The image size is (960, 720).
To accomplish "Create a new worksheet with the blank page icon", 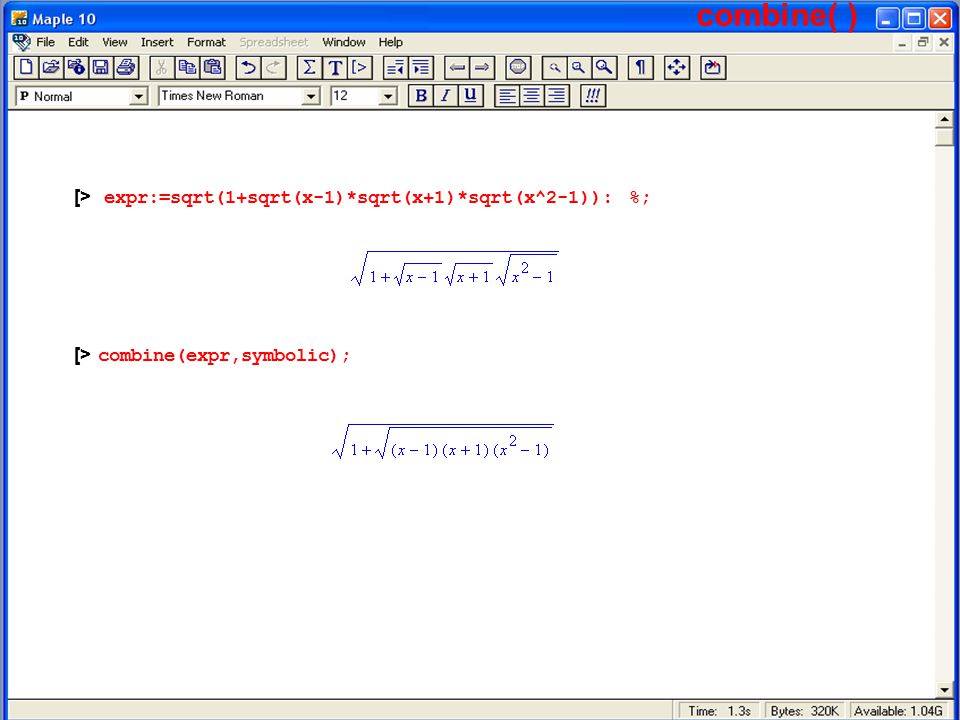I will pos(26,67).
